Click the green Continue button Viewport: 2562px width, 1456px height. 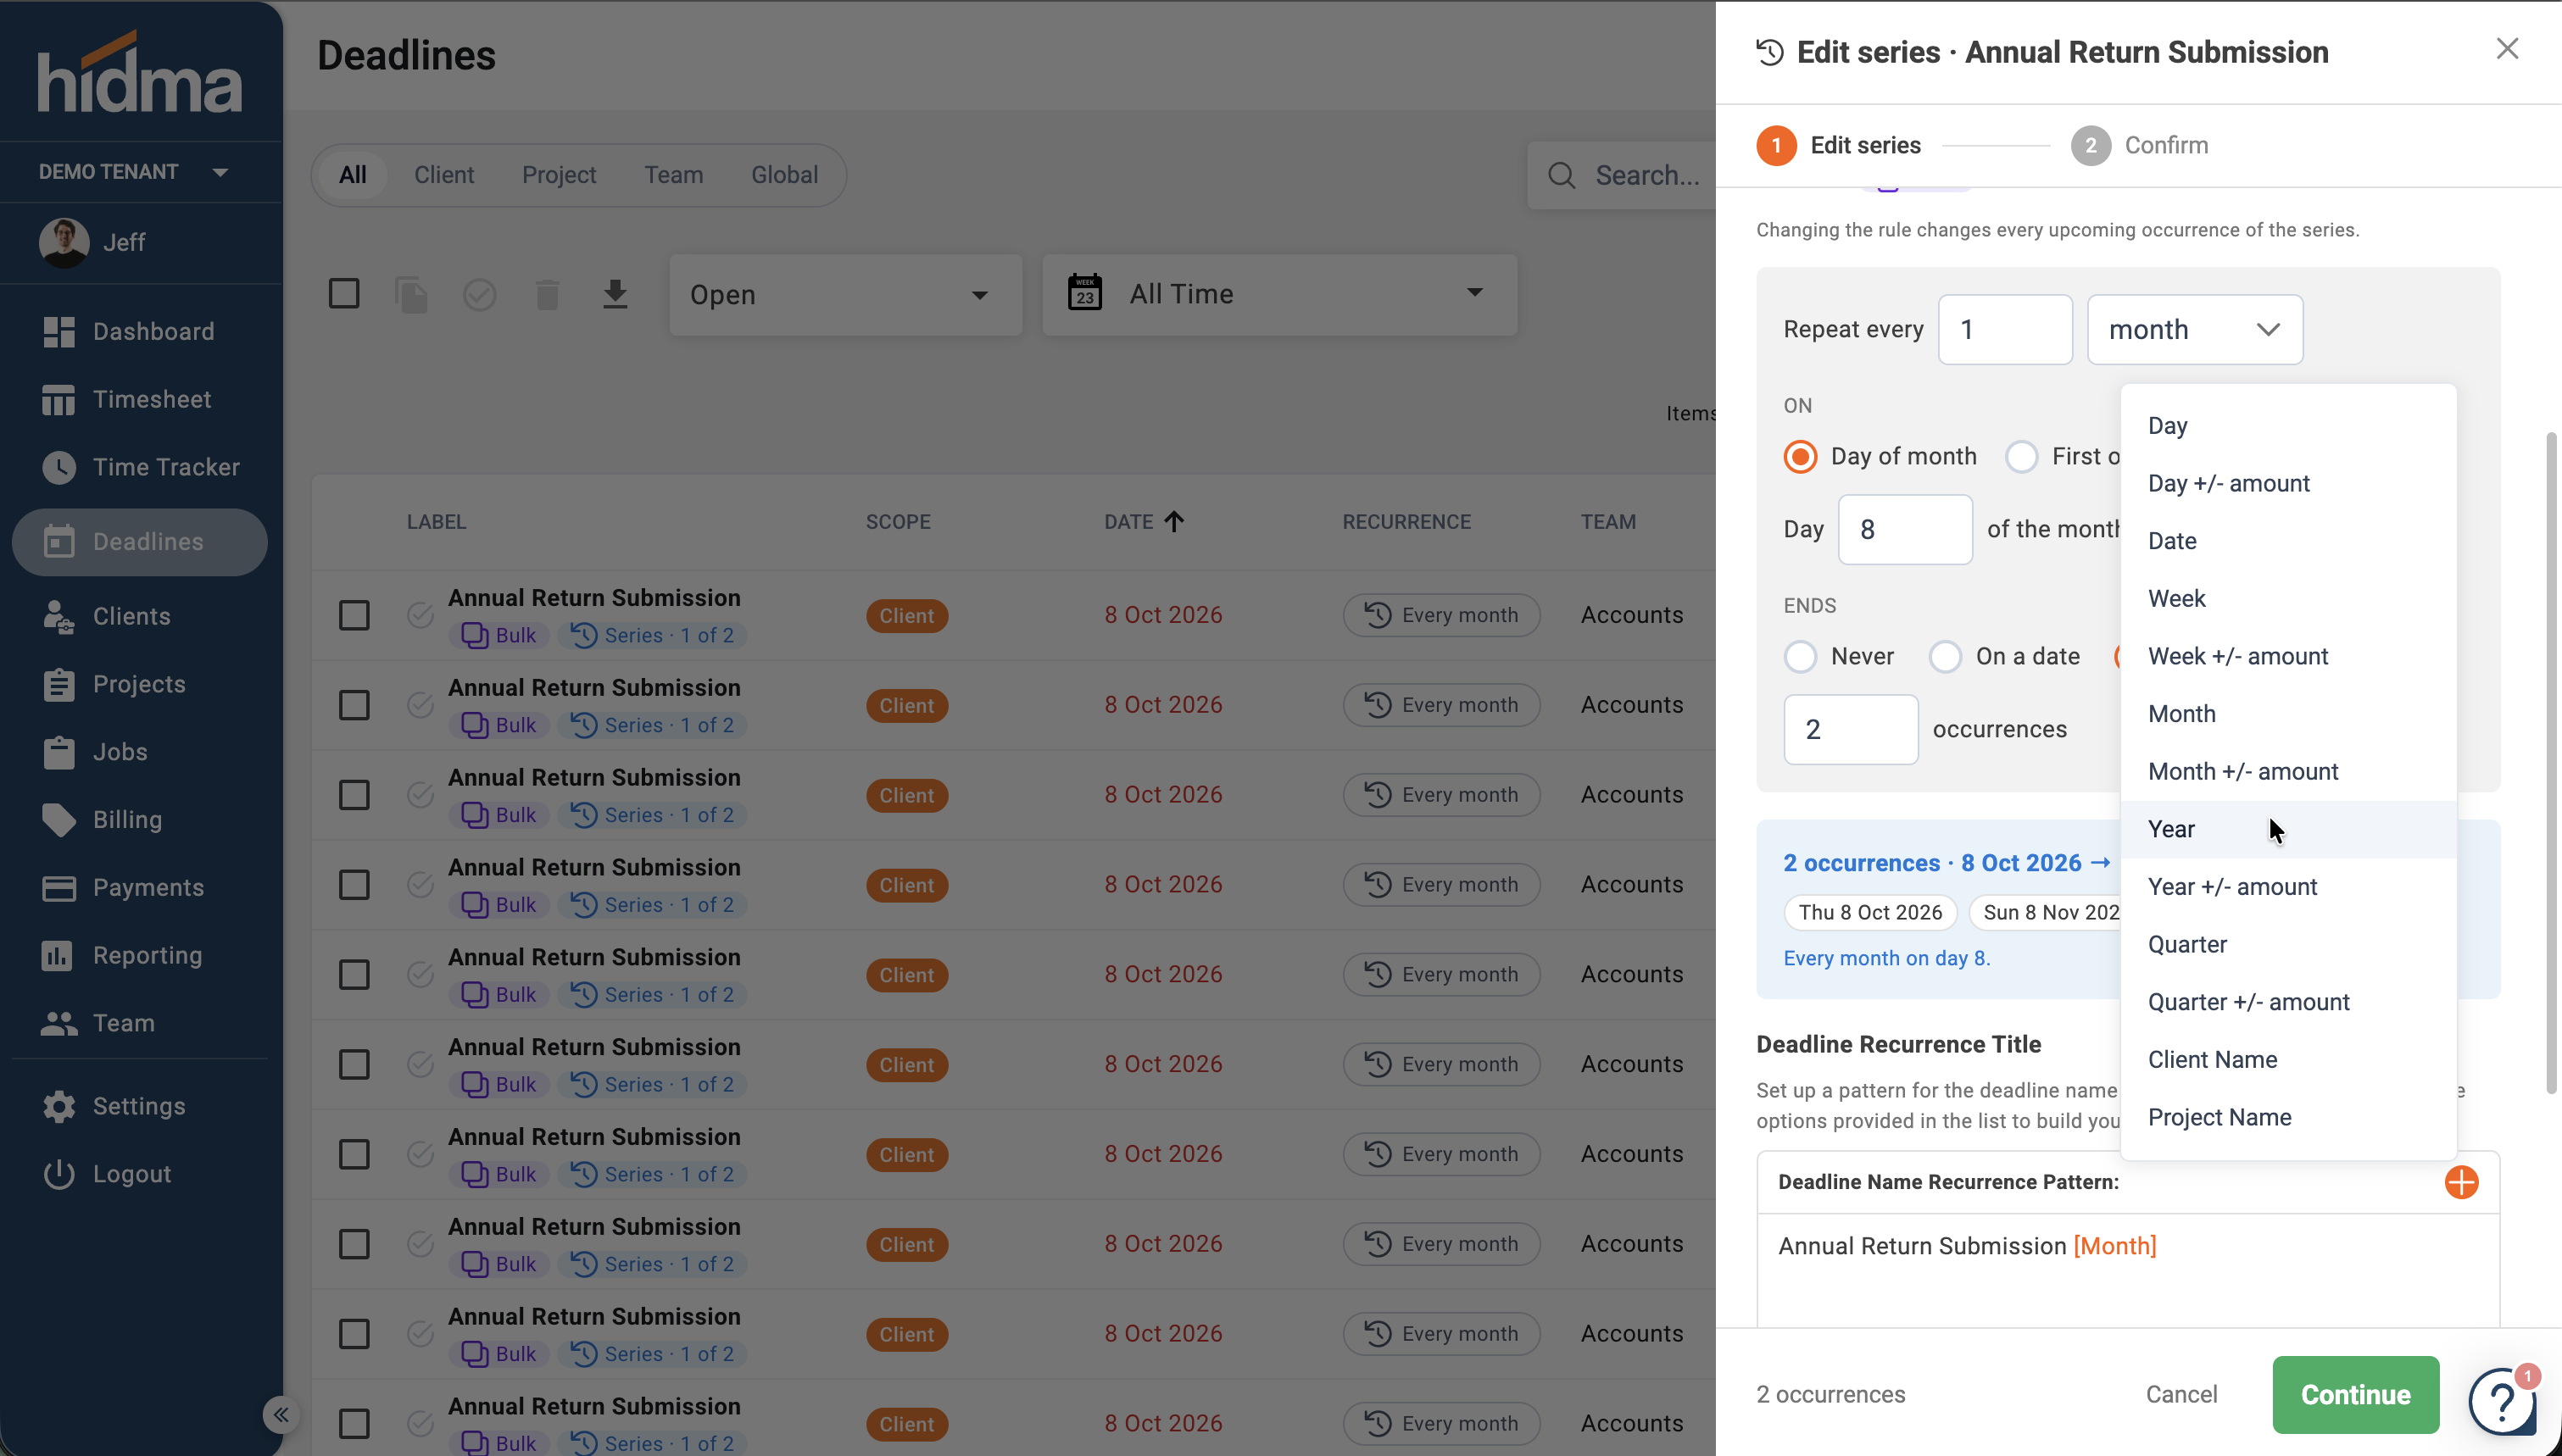[x=2355, y=1394]
